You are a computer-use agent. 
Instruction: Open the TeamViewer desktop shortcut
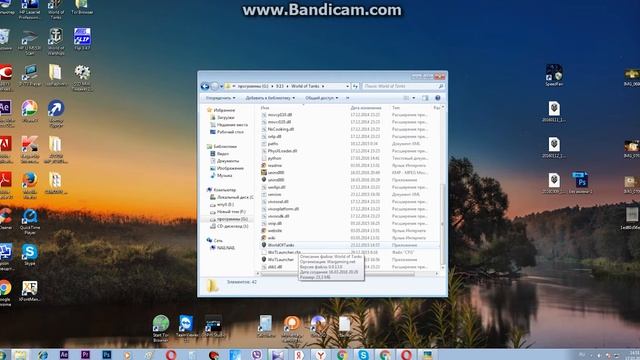click(x=187, y=327)
